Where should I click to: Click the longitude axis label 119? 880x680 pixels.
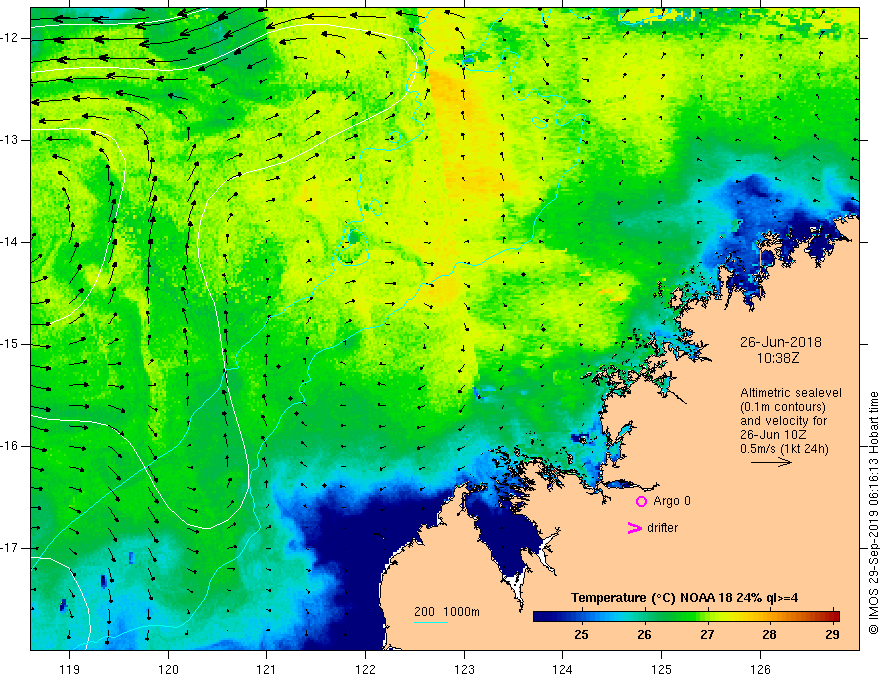coord(70,669)
